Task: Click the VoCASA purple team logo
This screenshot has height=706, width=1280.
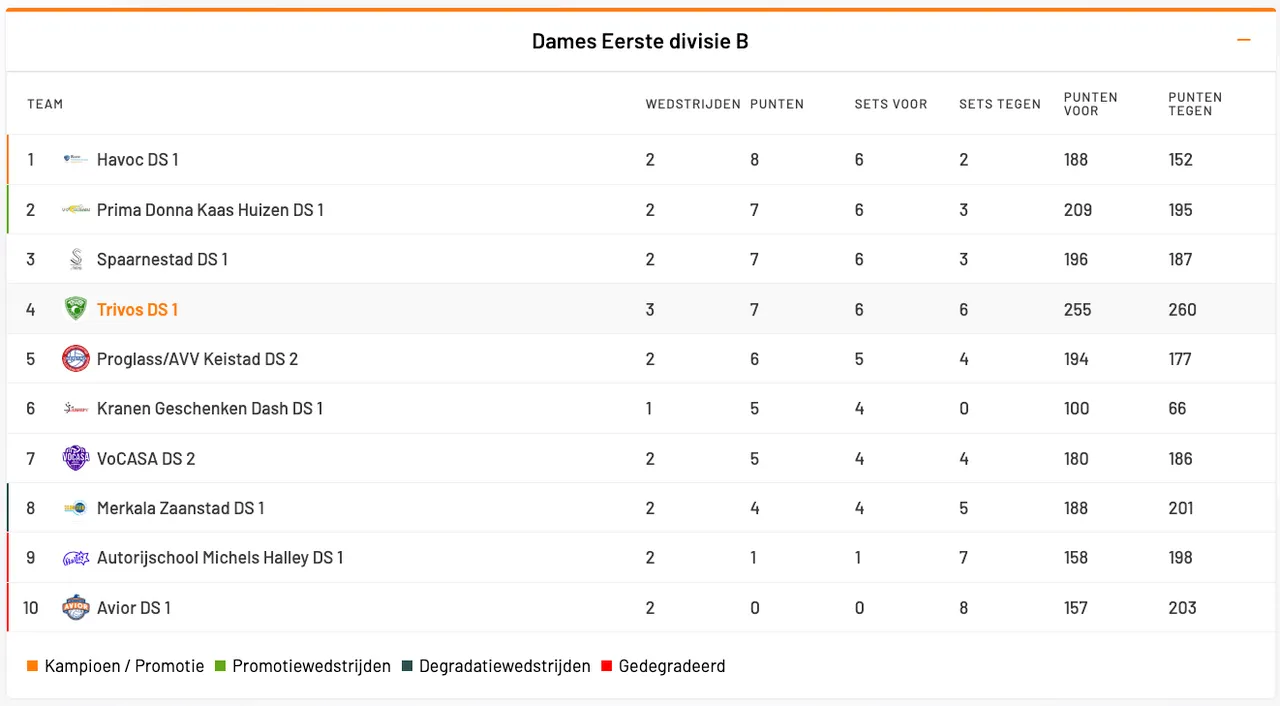Action: (x=76, y=458)
